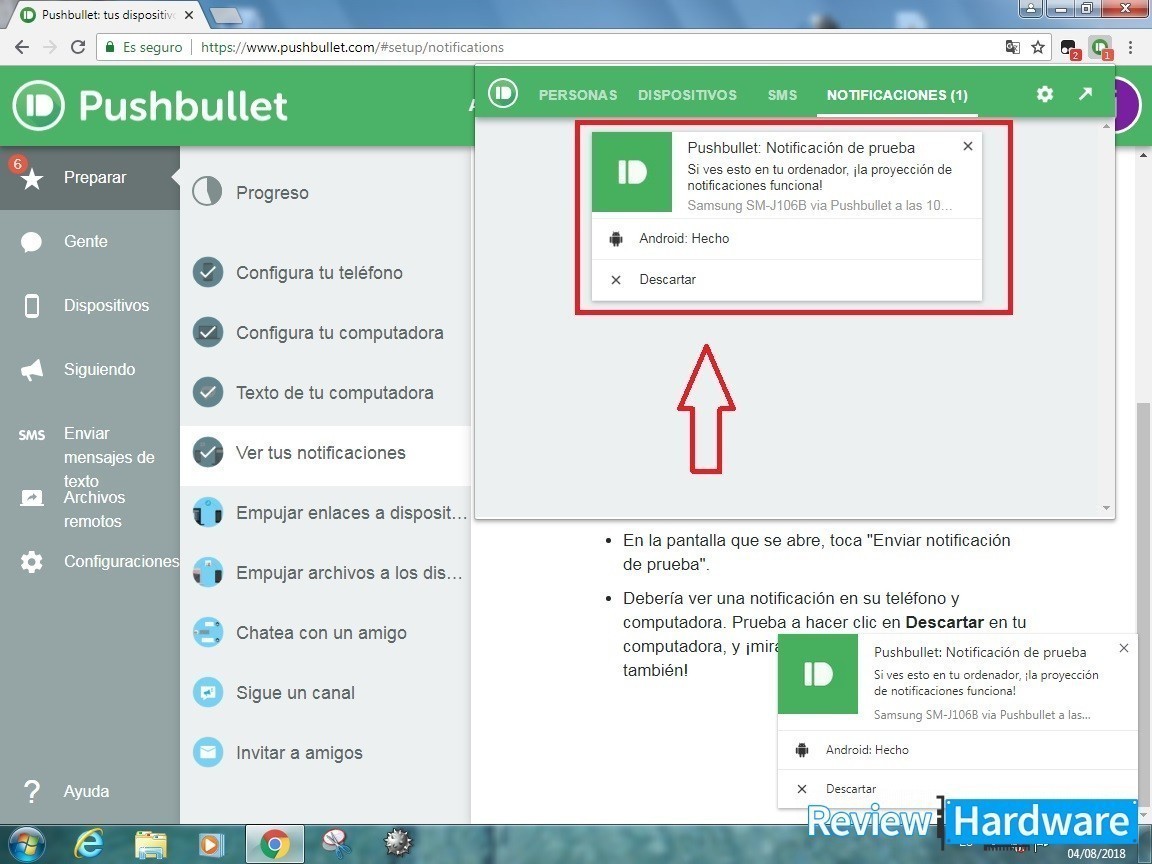Pop out extension window arrow icon

tap(1085, 93)
